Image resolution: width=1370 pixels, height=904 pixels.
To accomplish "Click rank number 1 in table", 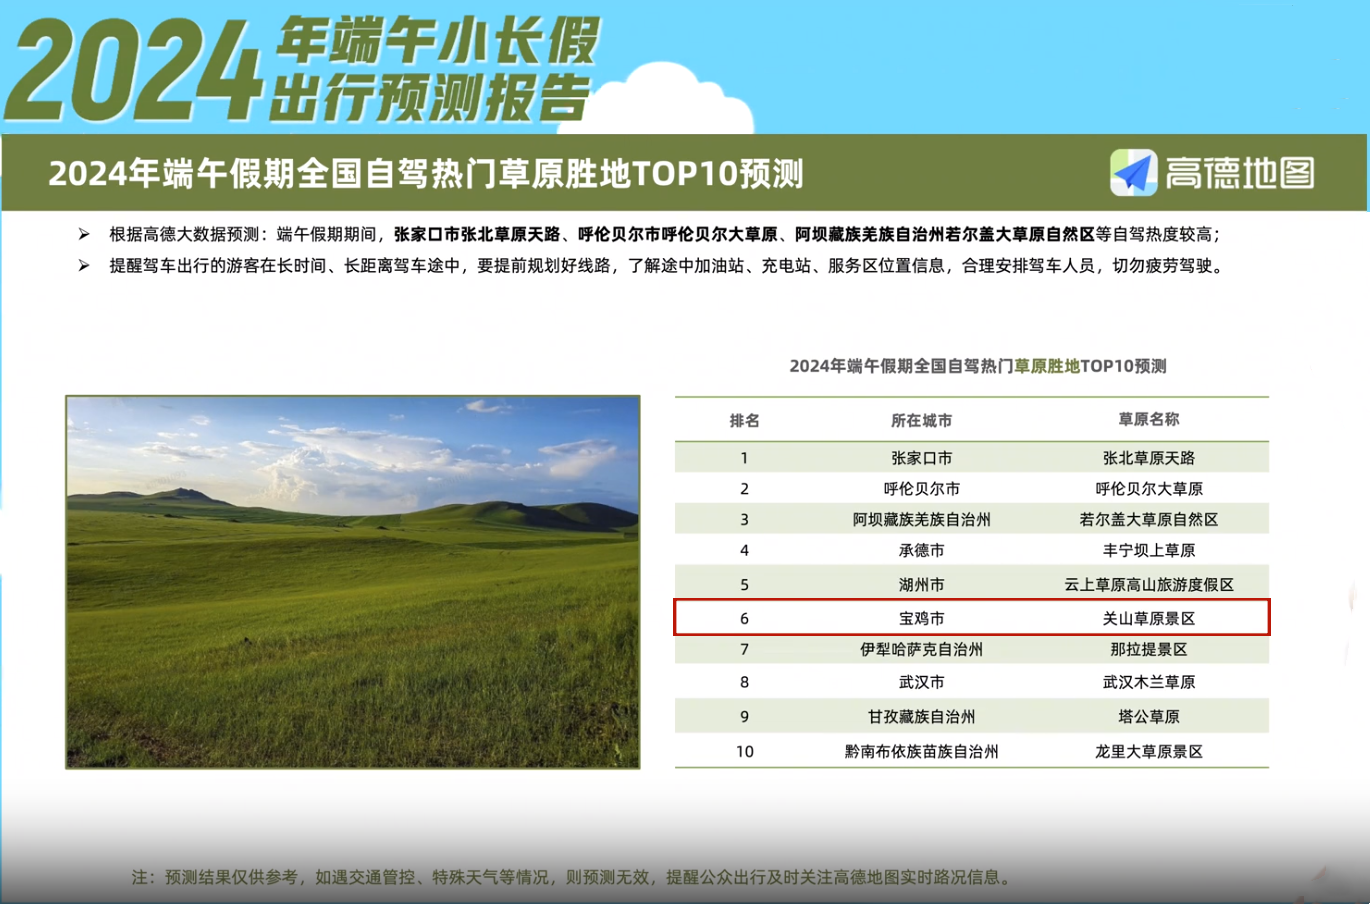I will pos(744,458).
